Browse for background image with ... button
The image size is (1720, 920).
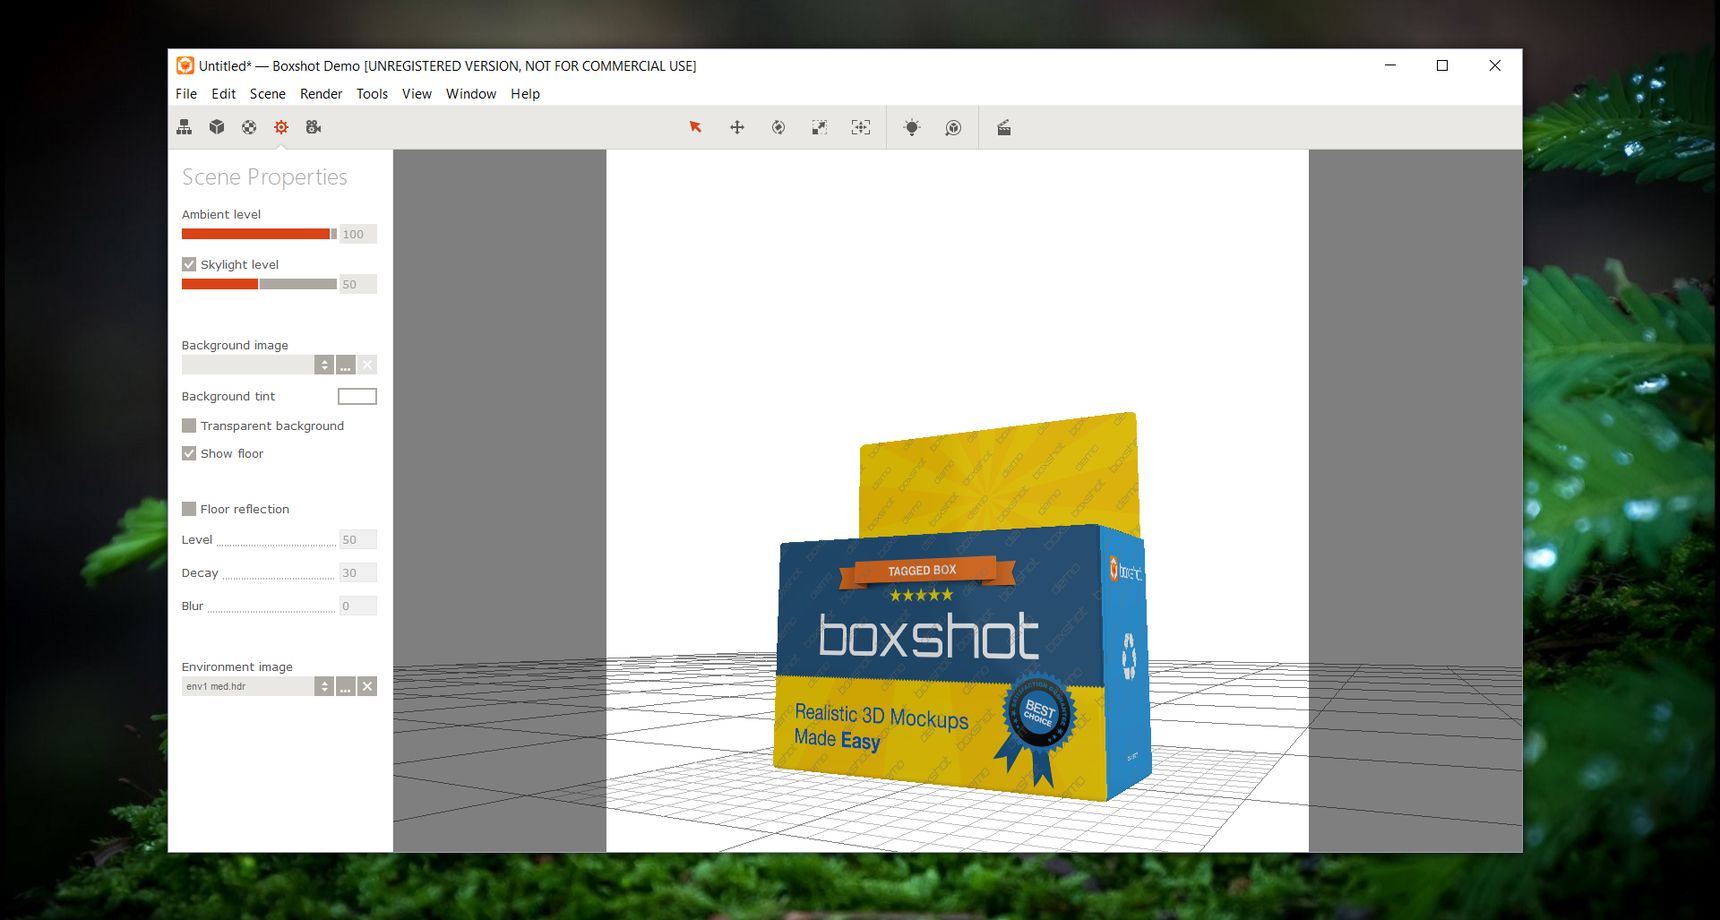pyautogui.click(x=345, y=365)
